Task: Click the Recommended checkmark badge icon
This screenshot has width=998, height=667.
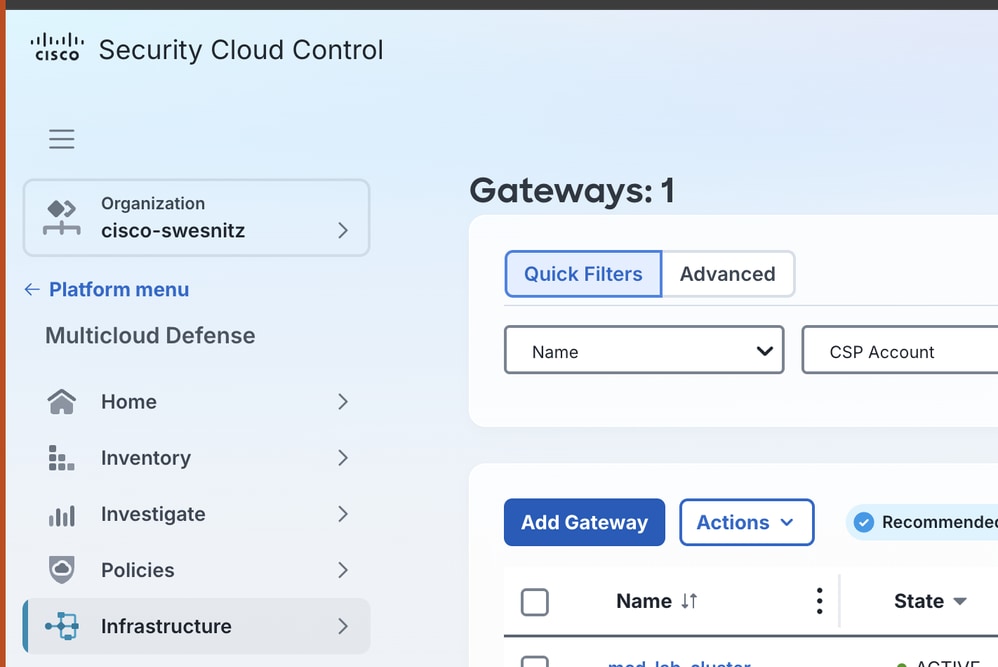Action: (864, 523)
